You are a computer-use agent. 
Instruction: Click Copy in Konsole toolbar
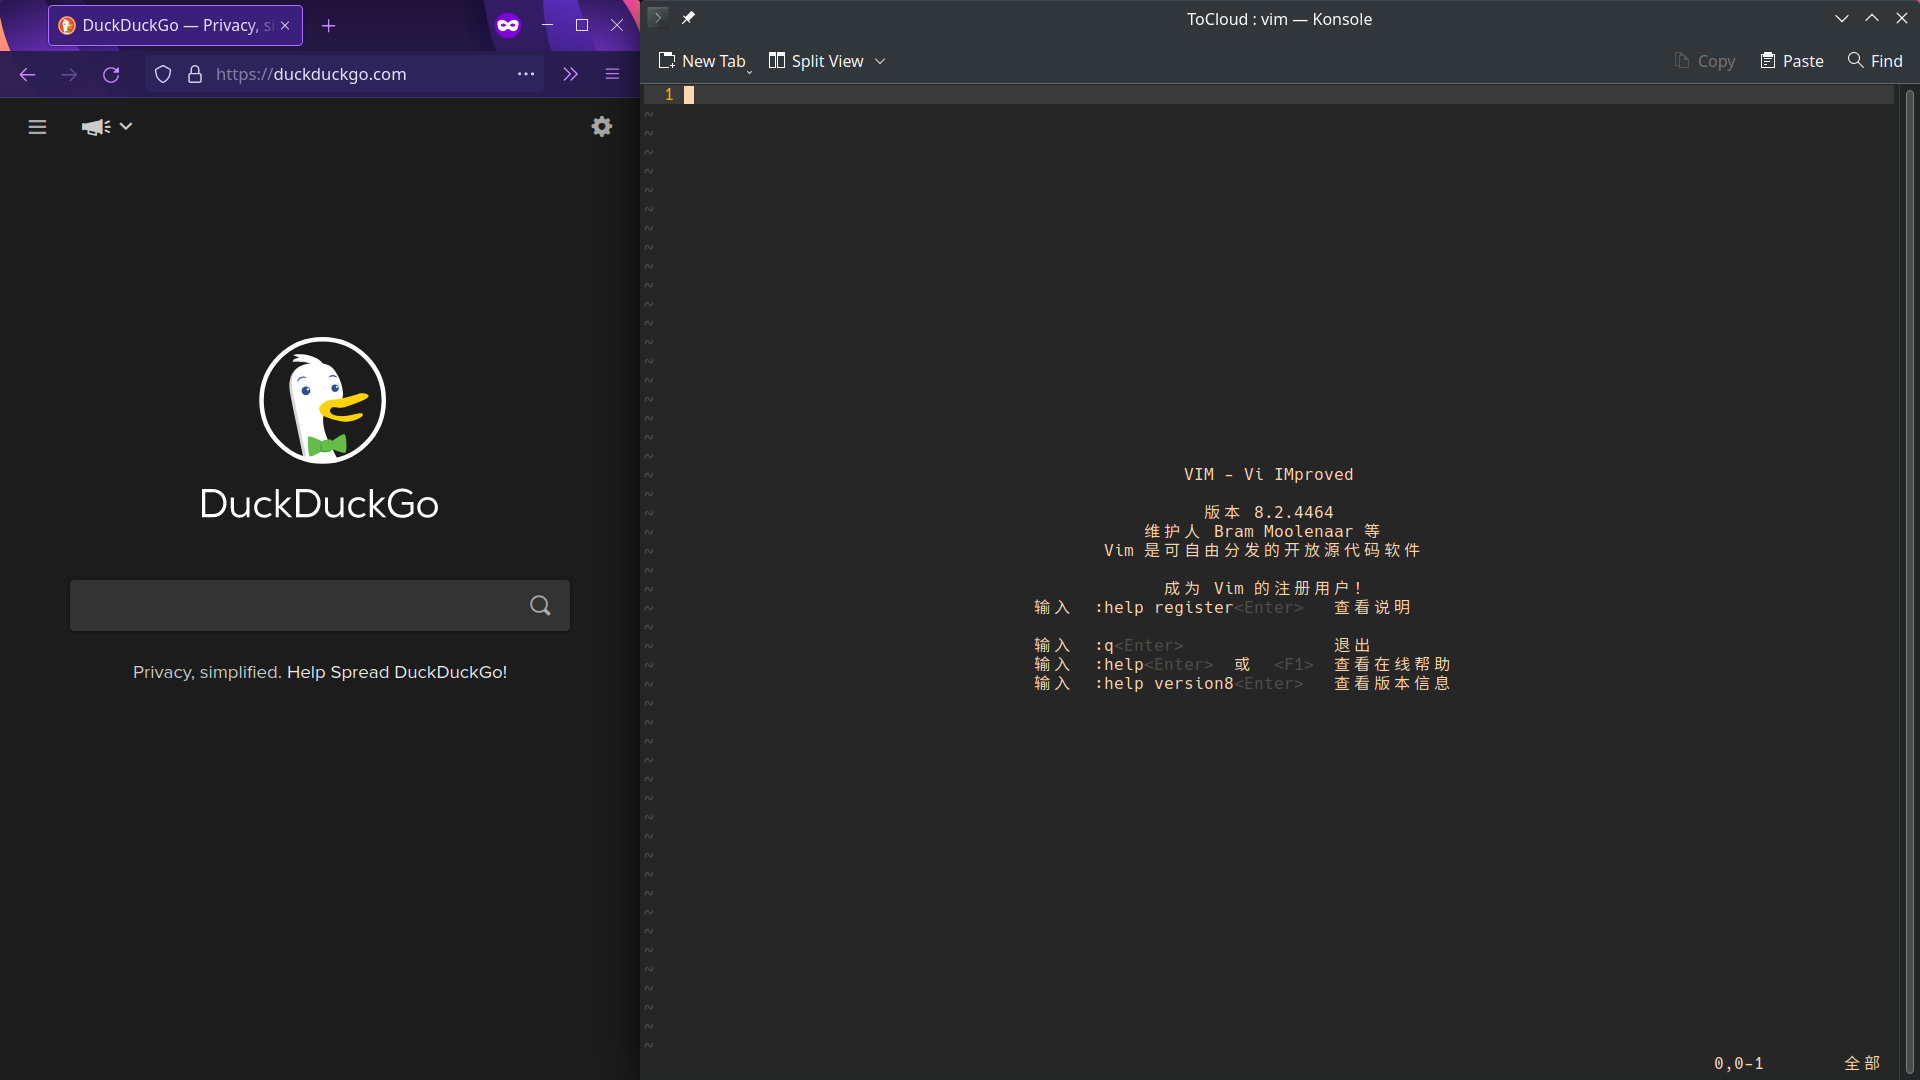(x=1705, y=61)
